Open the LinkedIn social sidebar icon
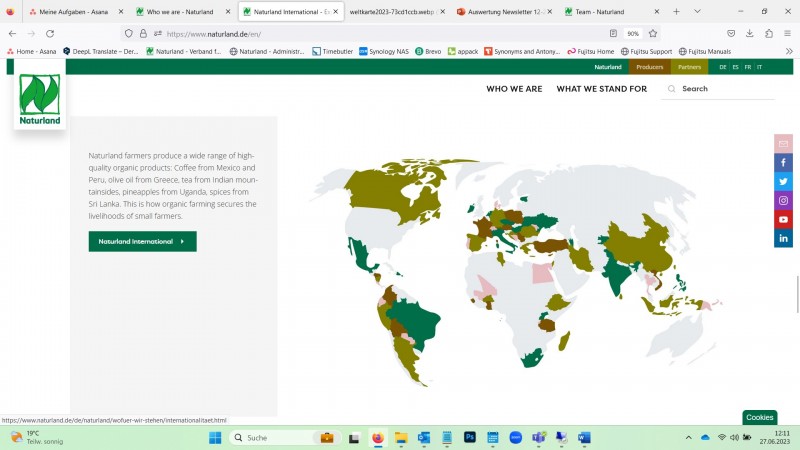The height and width of the screenshot is (450, 800). click(x=783, y=238)
